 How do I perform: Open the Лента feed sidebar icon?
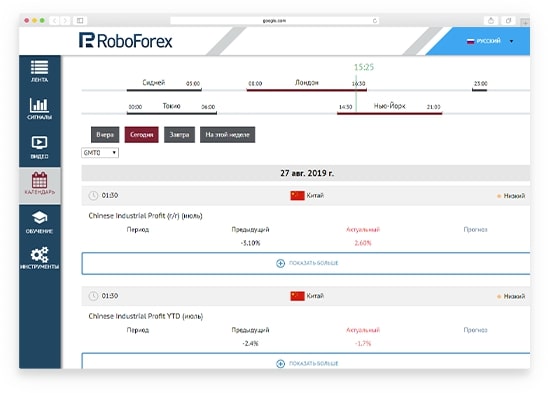(39, 71)
